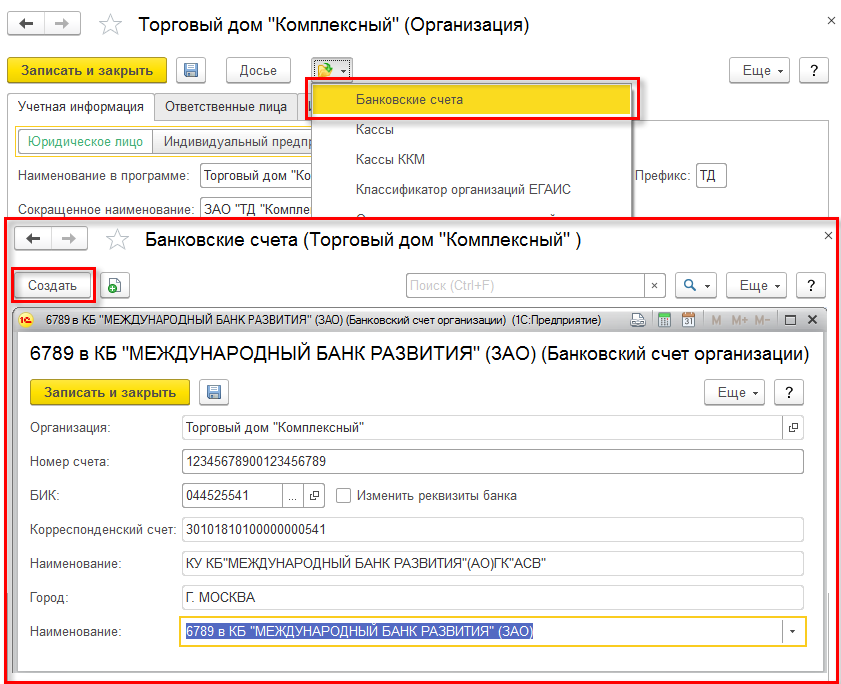
Task: Open the calendar icon in title bar
Action: [x=689, y=320]
